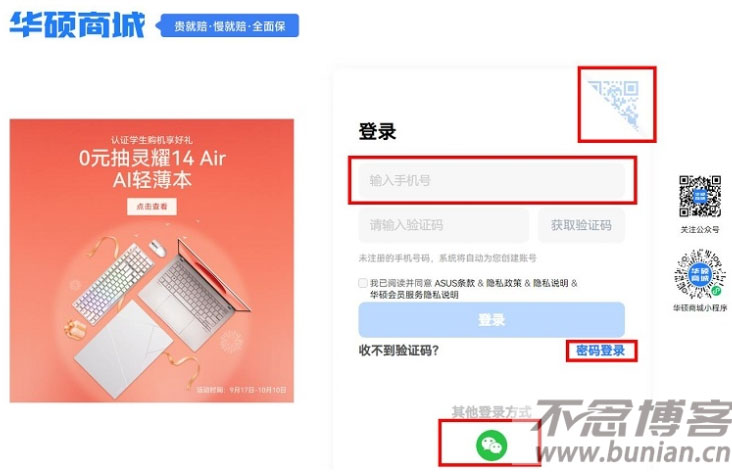Switch to QR code login corner icon

616,105
